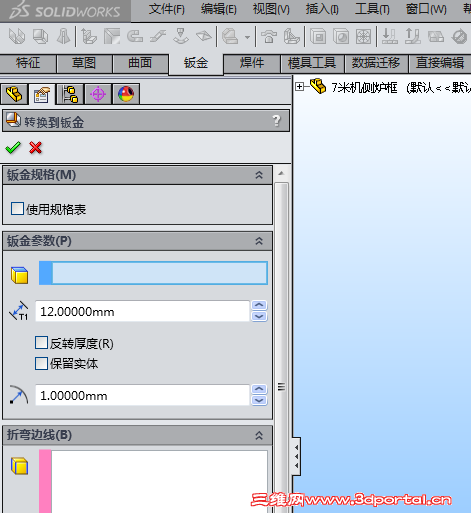Click the Fold toolbar icon

point(413,36)
